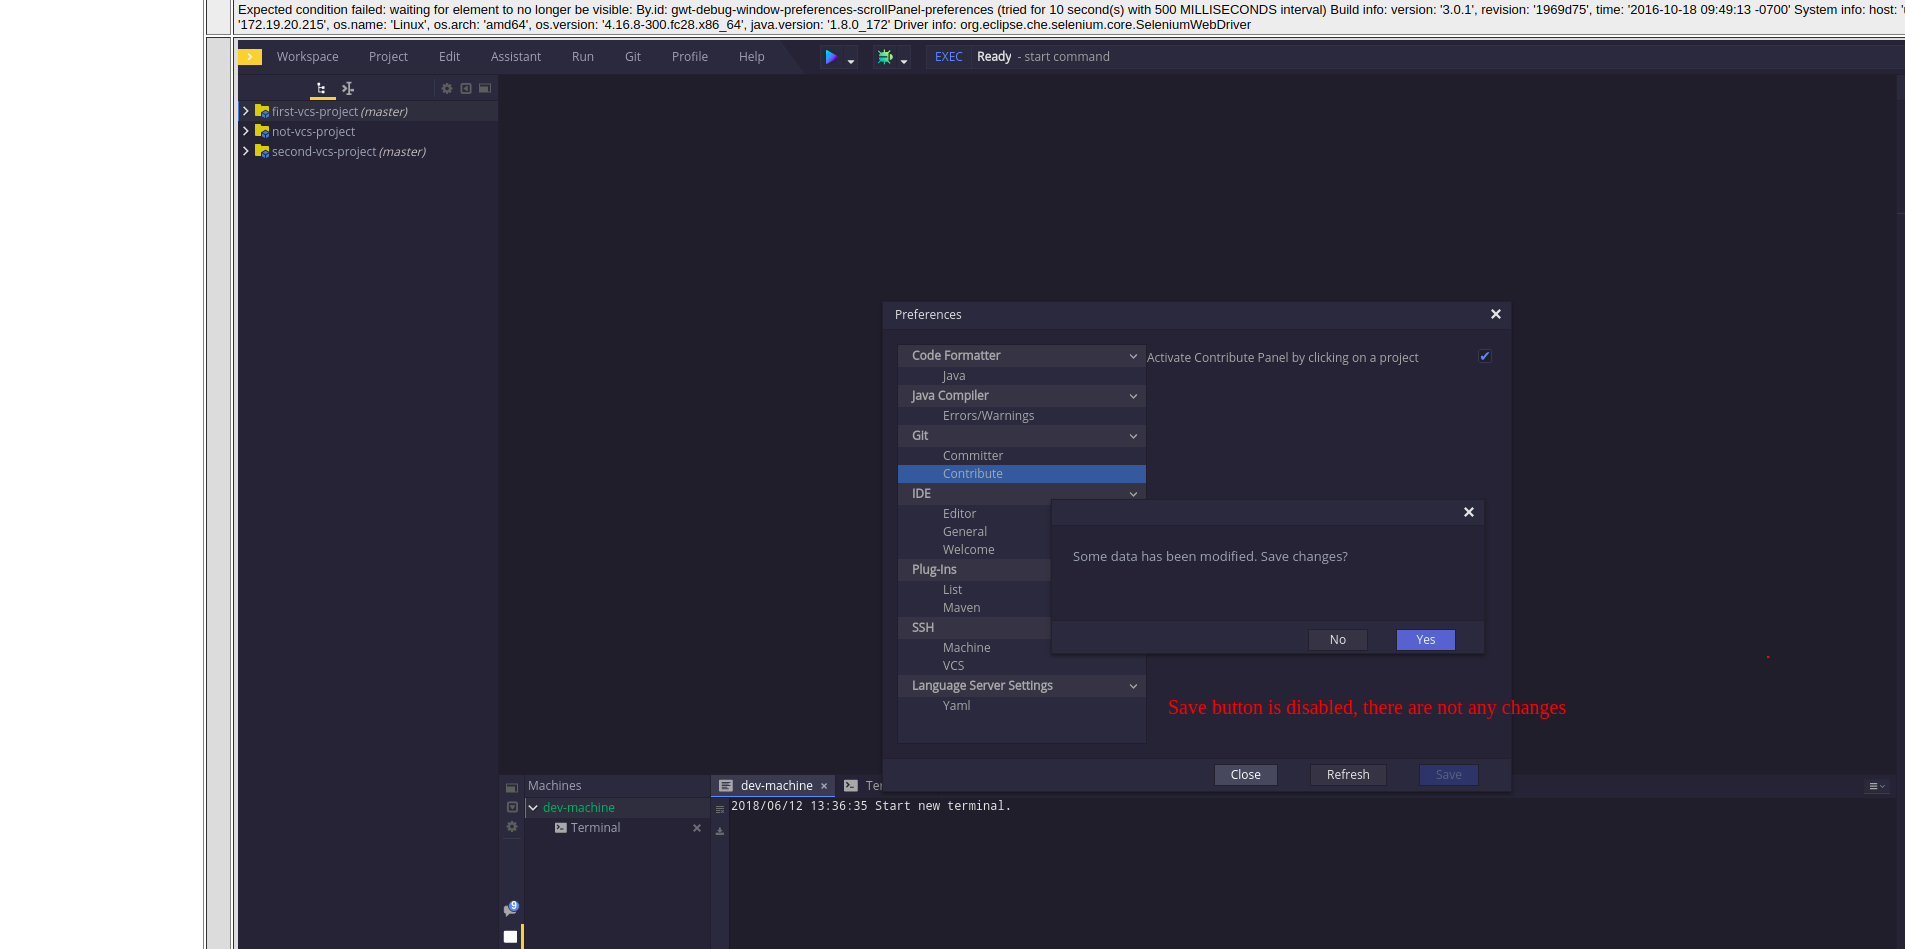Open project explorer settings gear
1905x949 pixels.
pyautogui.click(x=447, y=88)
